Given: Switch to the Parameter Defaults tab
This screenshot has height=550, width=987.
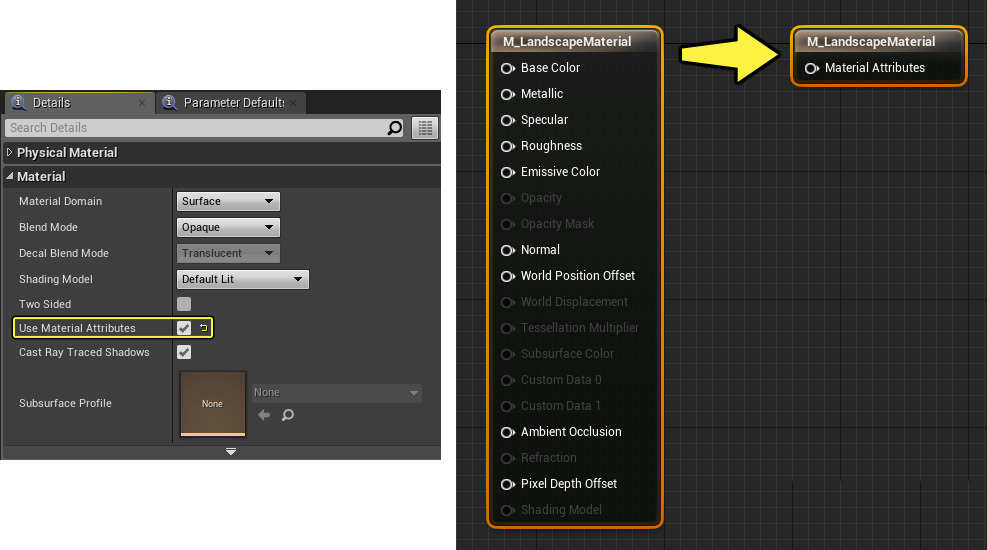Looking at the screenshot, I should [232, 103].
